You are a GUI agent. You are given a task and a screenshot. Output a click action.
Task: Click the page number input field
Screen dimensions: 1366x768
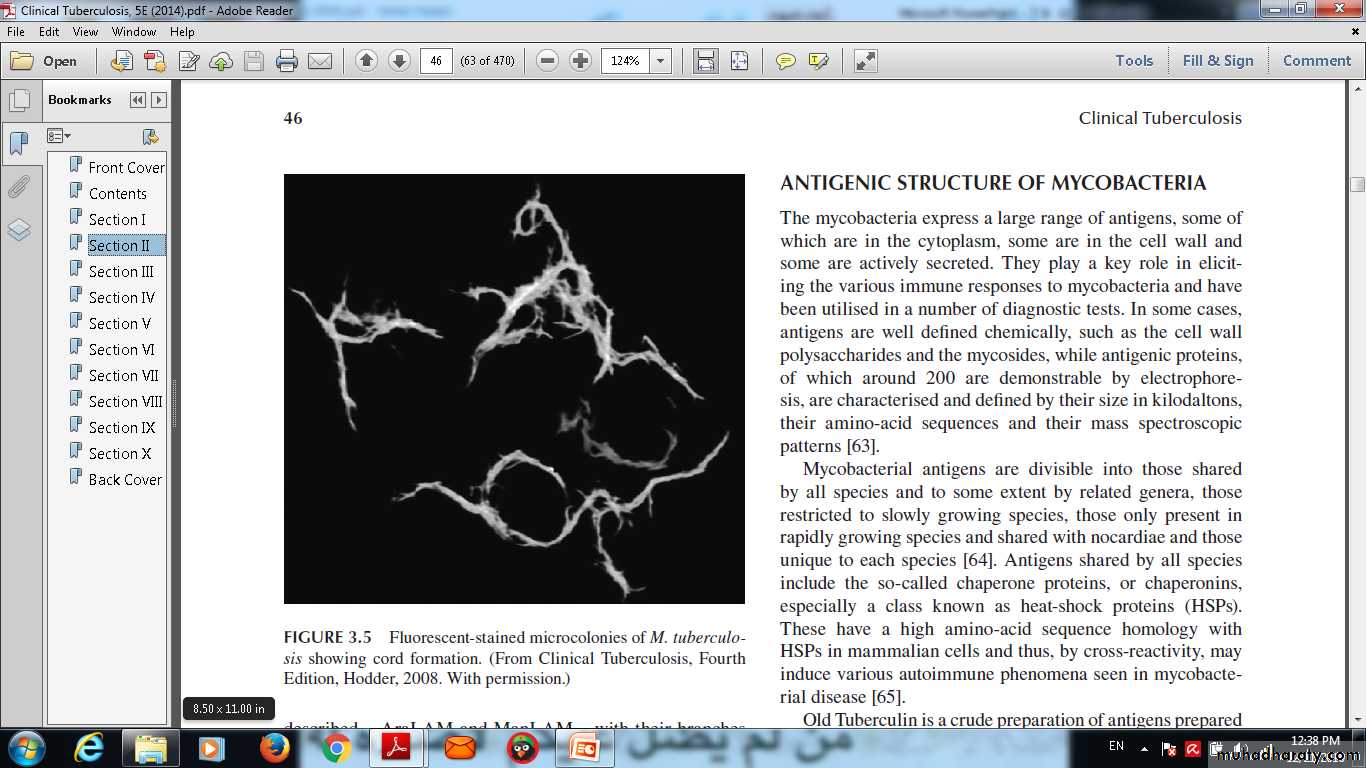436,61
